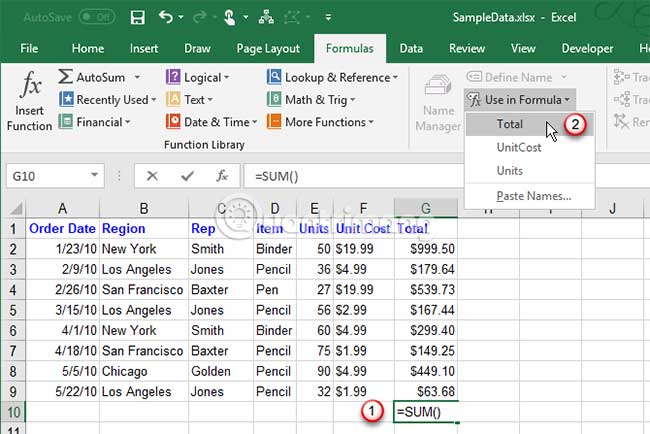
Task: Toggle the AutoSave switch
Action: pos(97,17)
